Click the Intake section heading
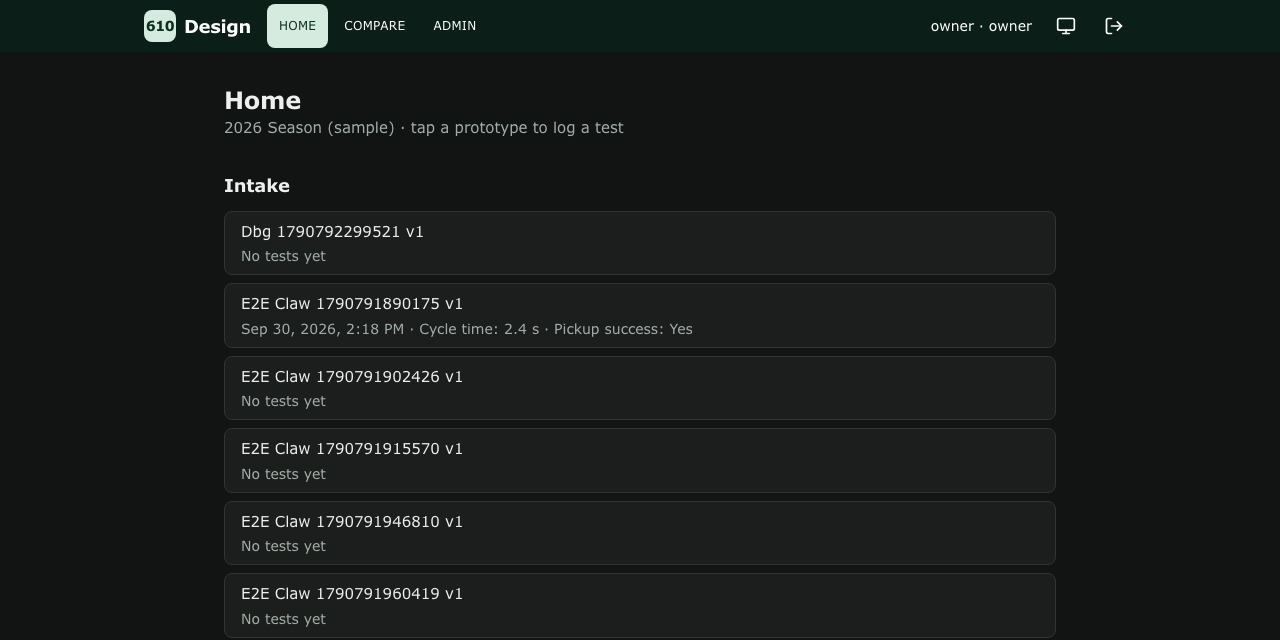Image resolution: width=1280 pixels, height=640 pixels. [x=257, y=186]
